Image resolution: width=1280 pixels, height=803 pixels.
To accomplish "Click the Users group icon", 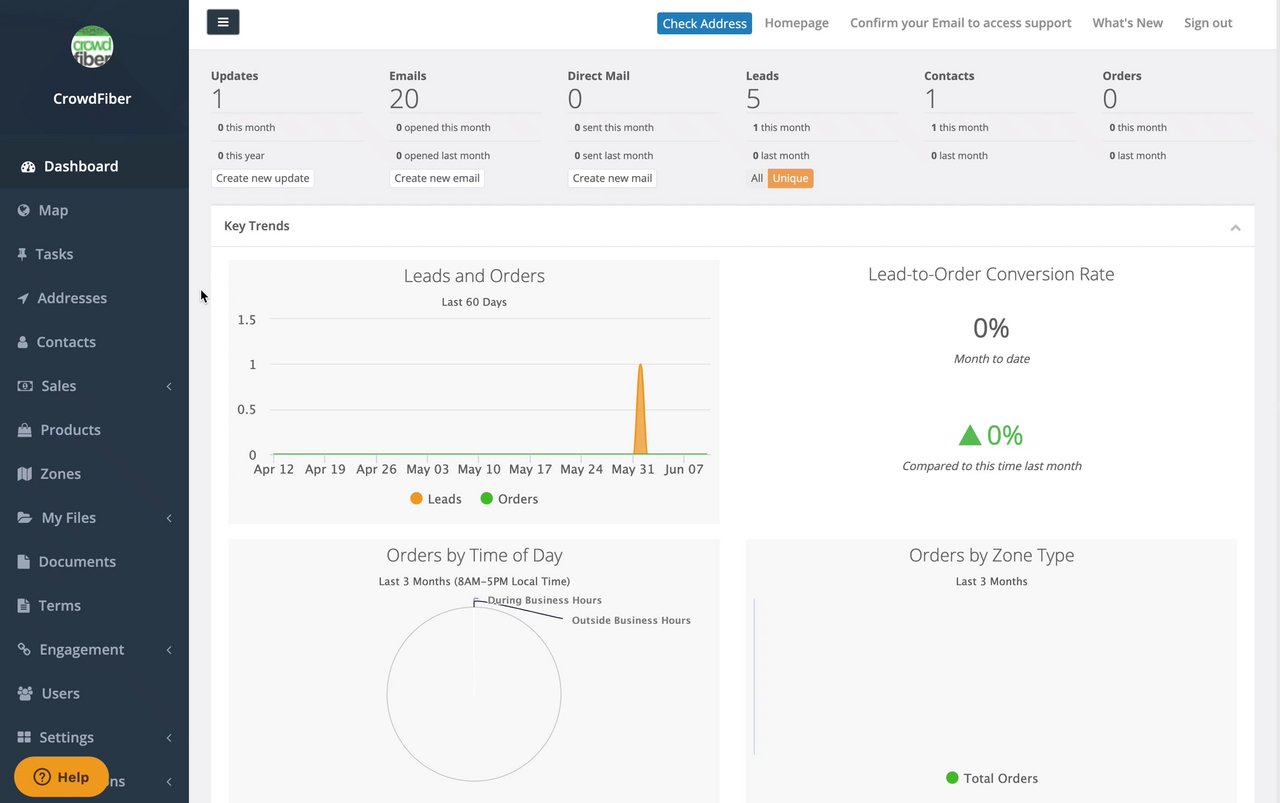I will click(25, 693).
